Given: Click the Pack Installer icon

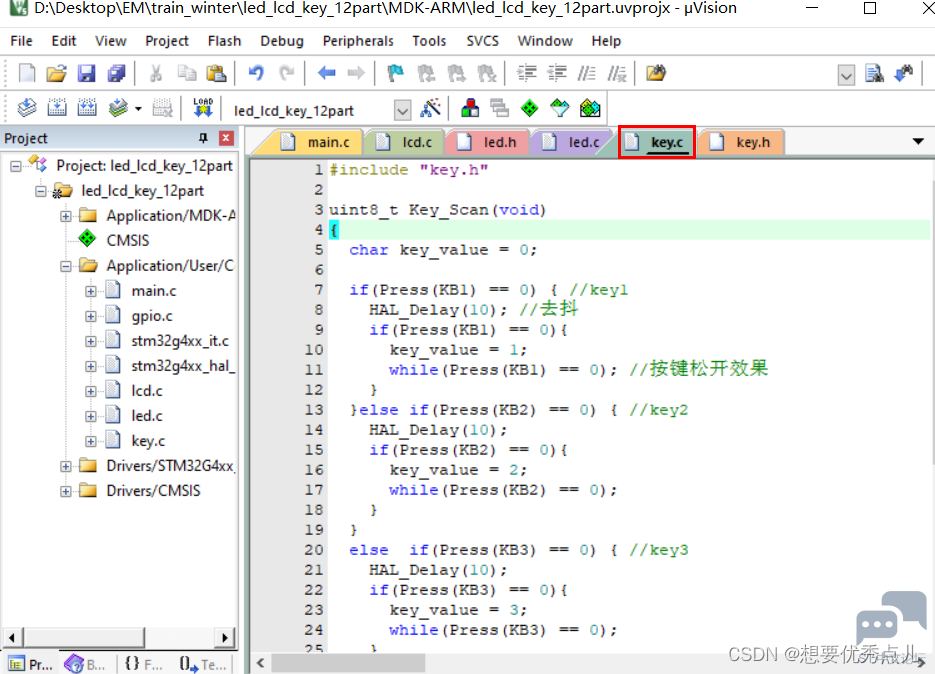Looking at the screenshot, I should tap(590, 109).
